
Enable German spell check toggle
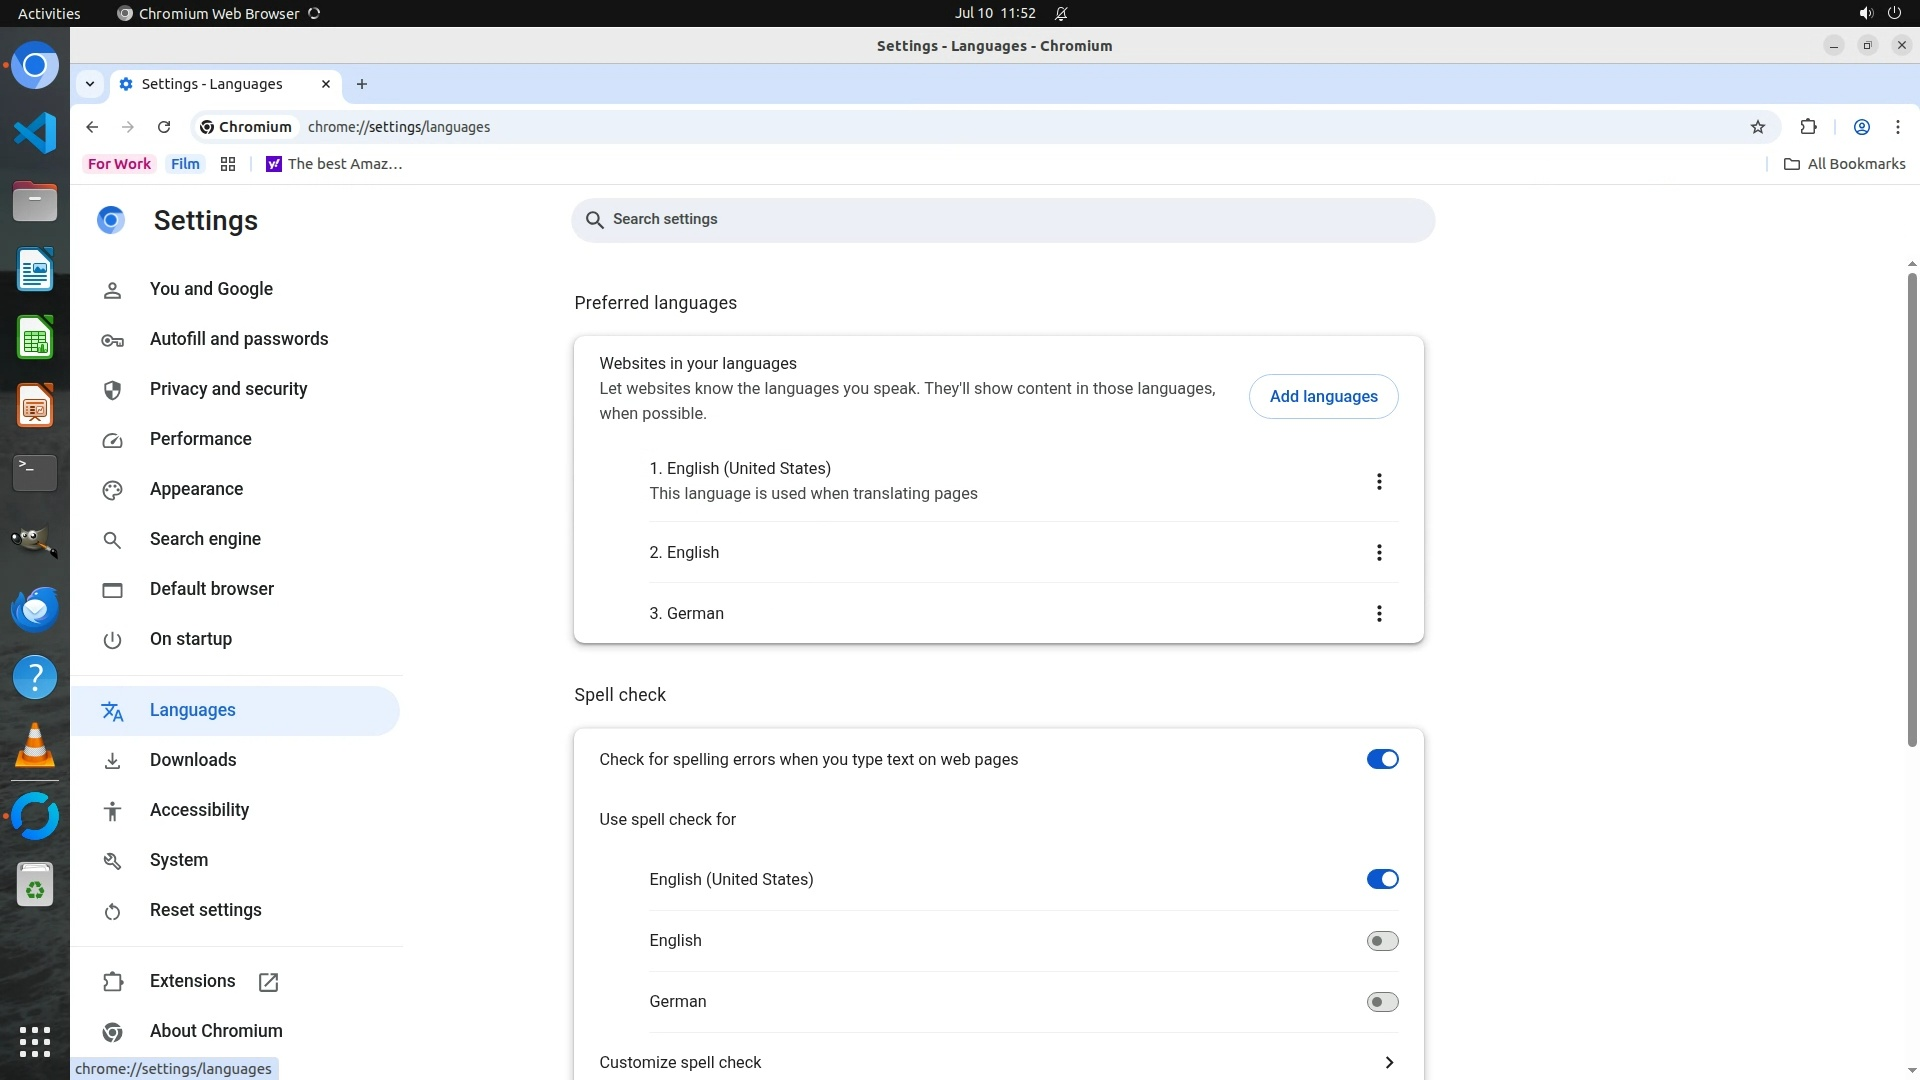coord(1382,1002)
